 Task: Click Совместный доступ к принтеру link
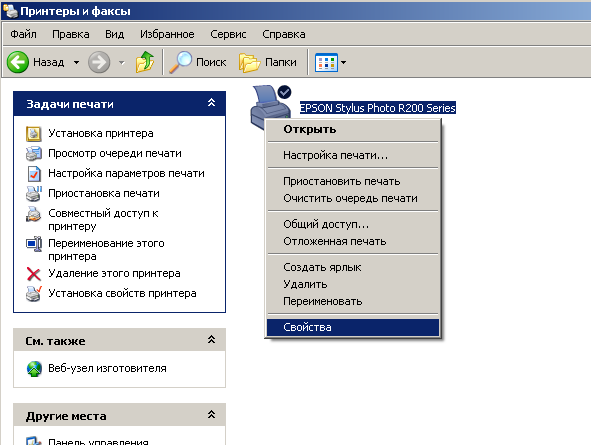[103, 220]
